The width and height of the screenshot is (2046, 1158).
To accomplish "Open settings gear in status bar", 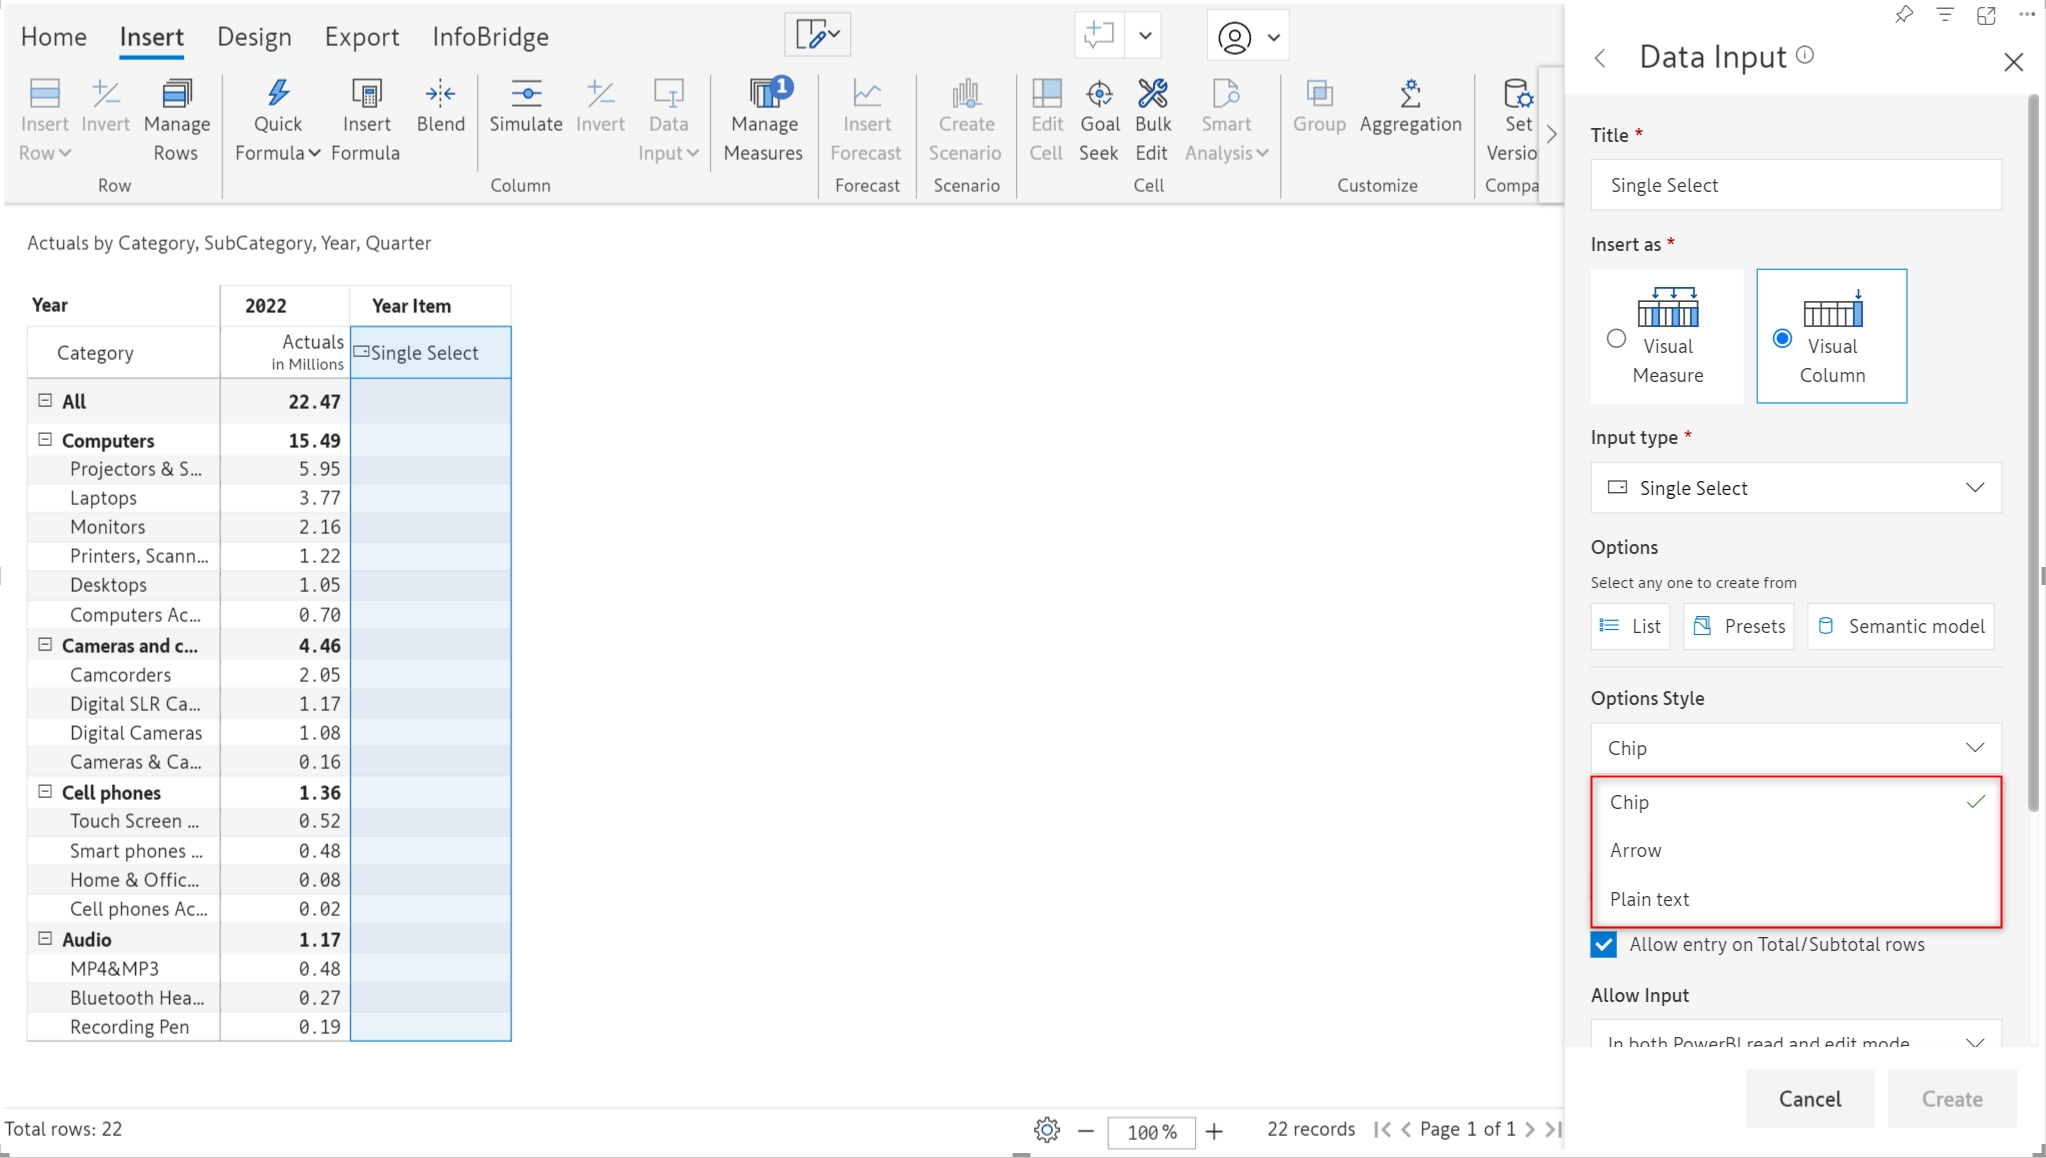I will click(1046, 1130).
